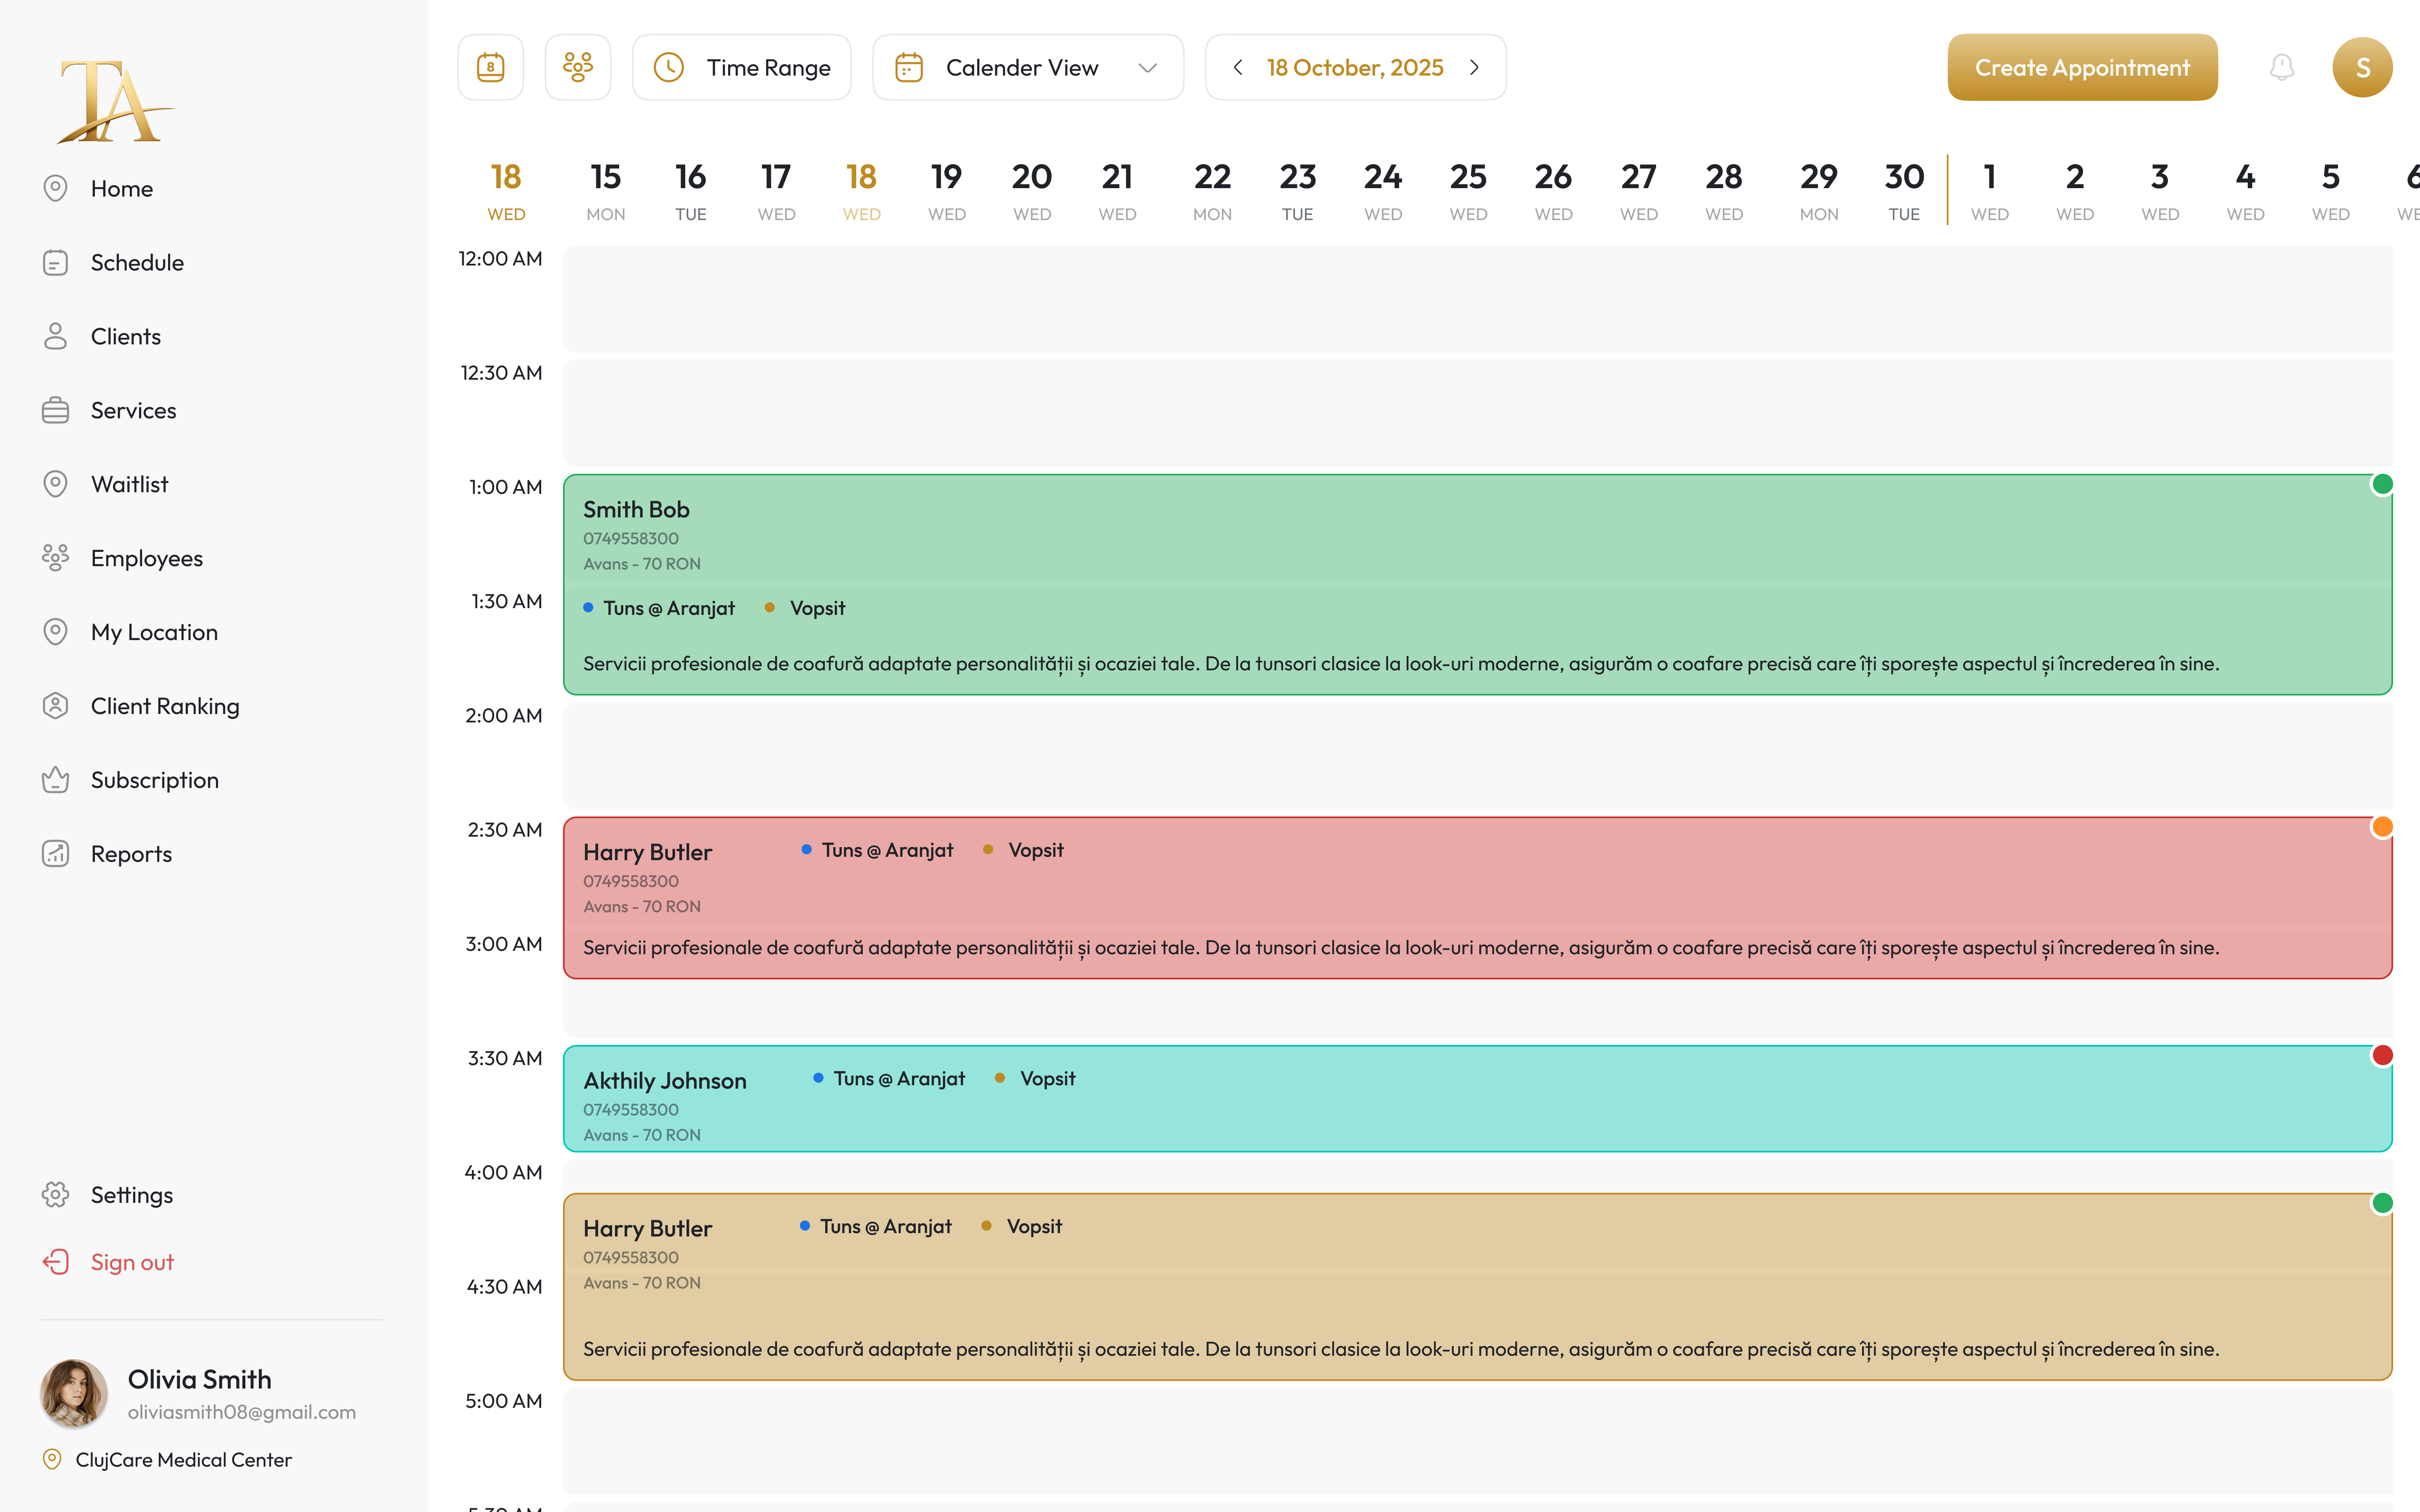The height and width of the screenshot is (1512, 2420).
Task: Go to Home in sidebar
Action: (98, 188)
